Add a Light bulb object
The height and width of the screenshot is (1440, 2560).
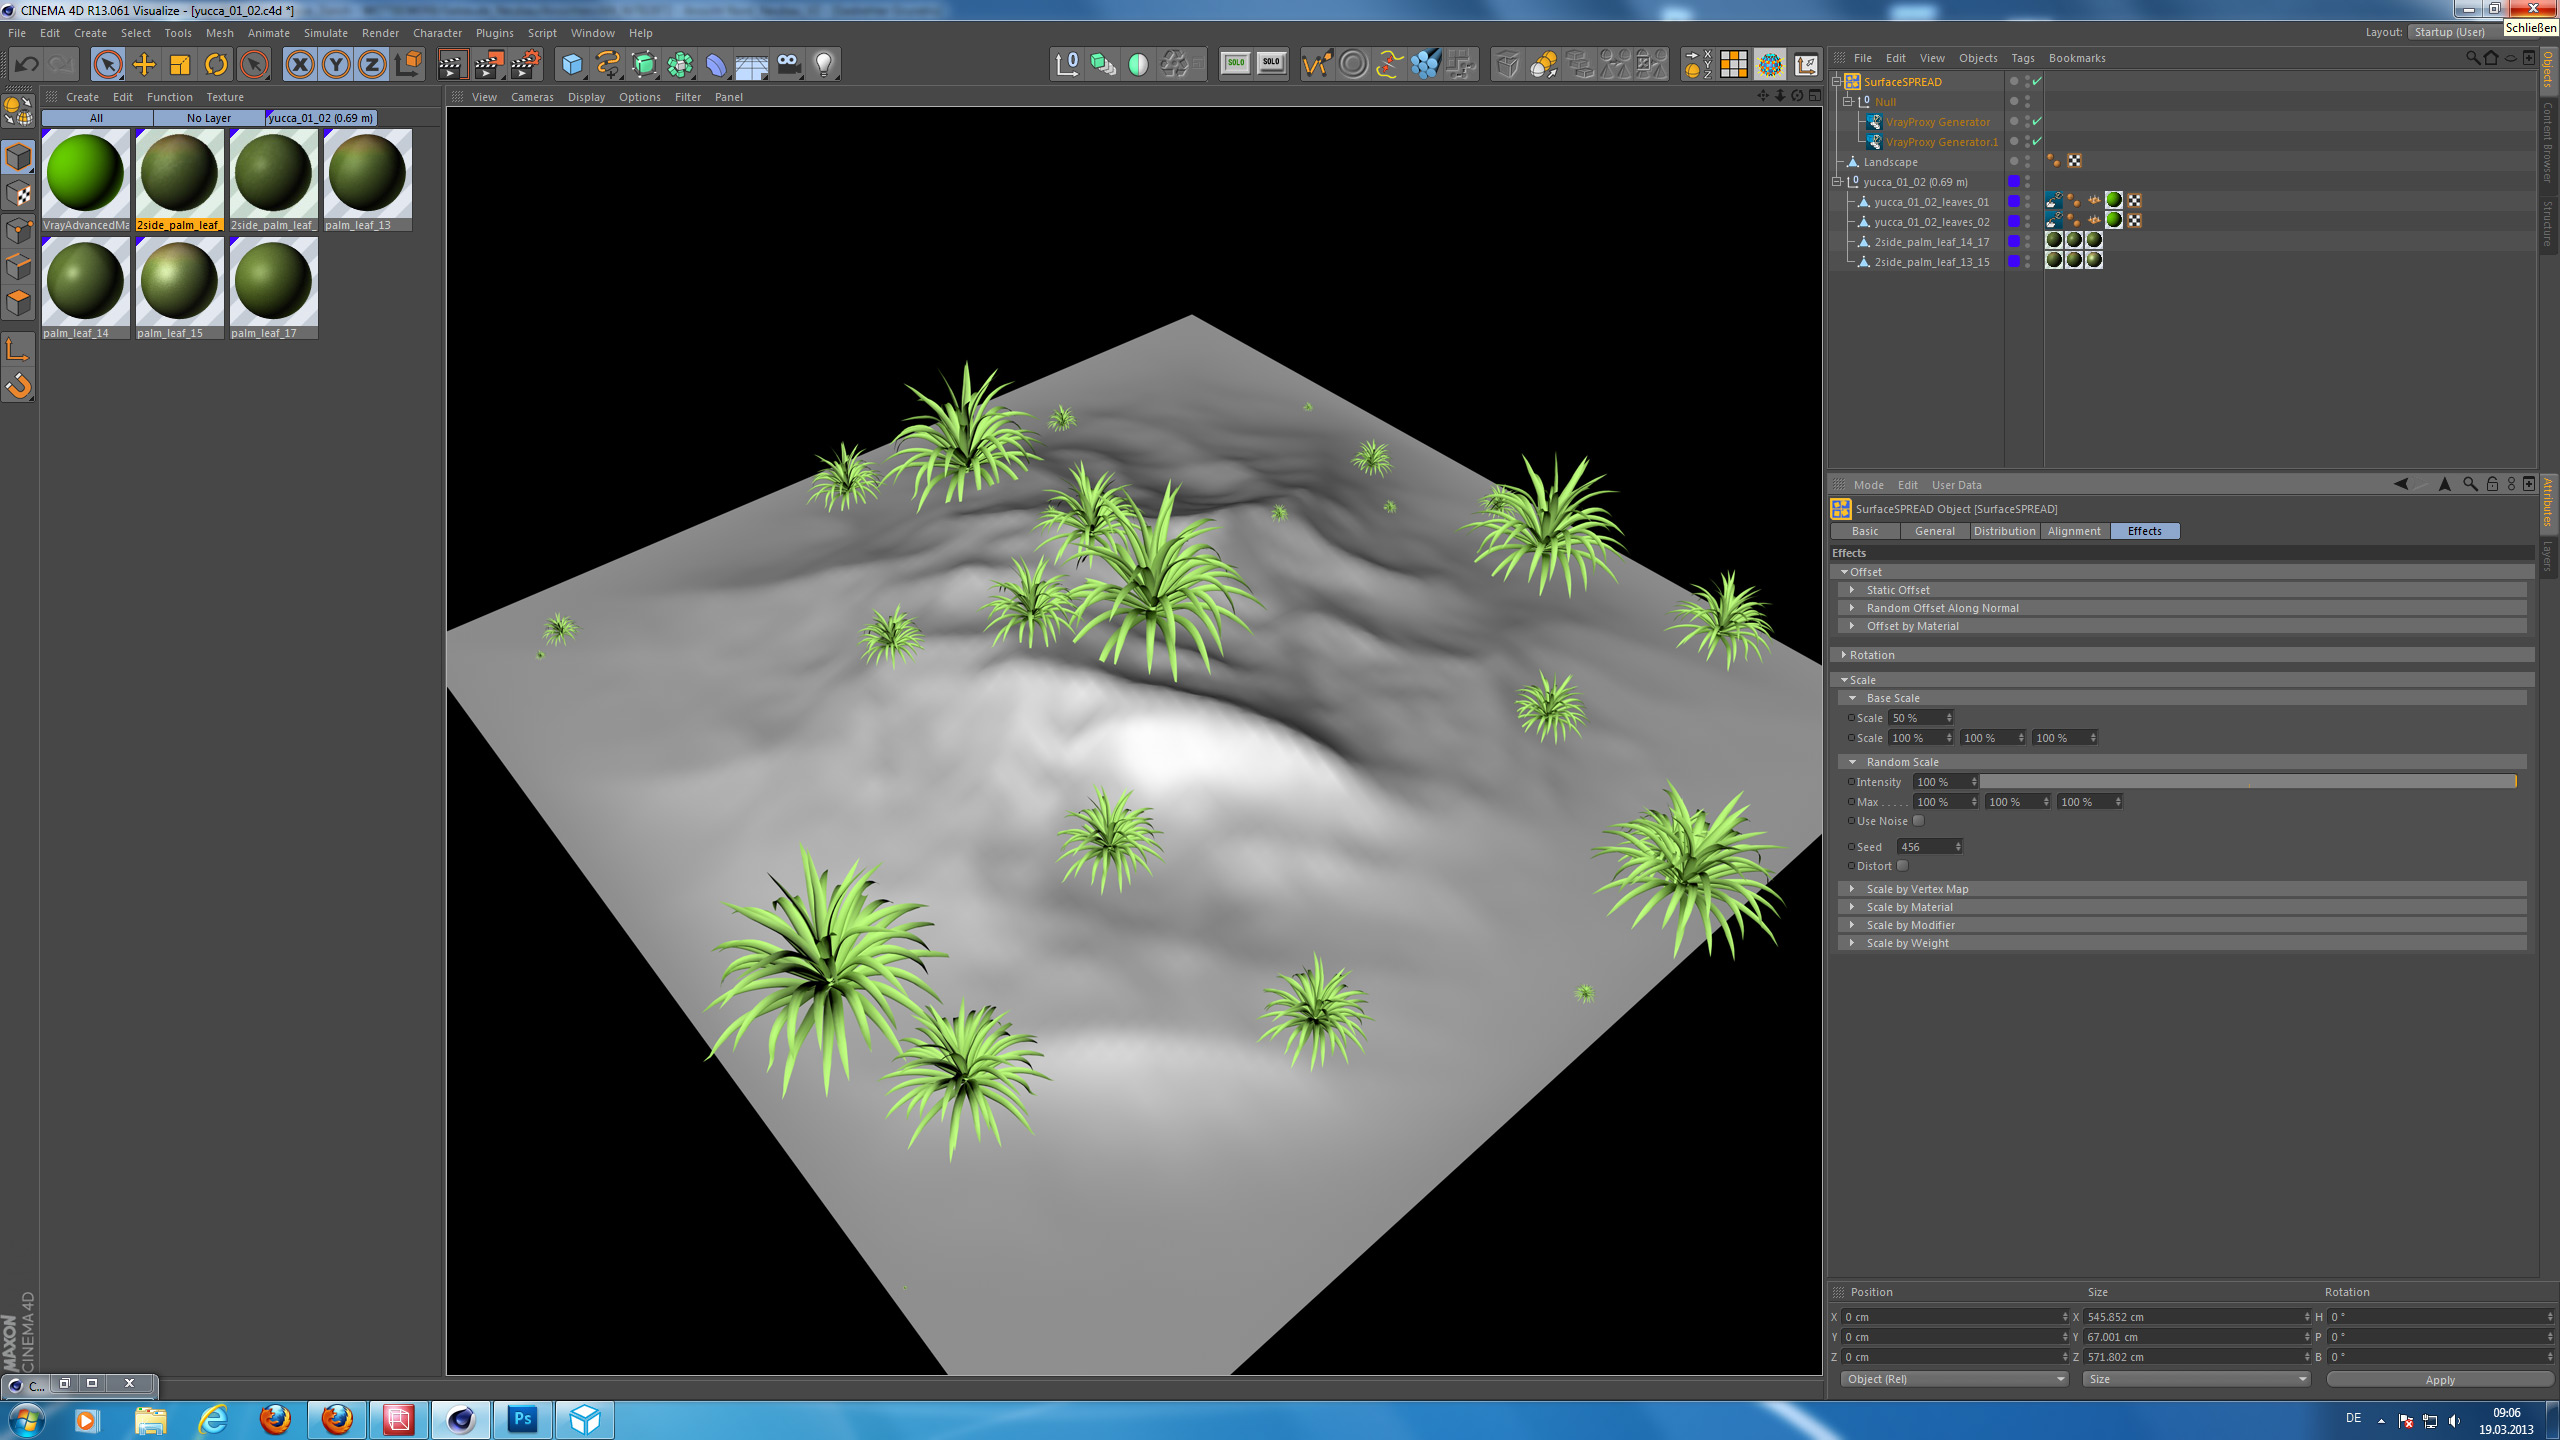[824, 65]
